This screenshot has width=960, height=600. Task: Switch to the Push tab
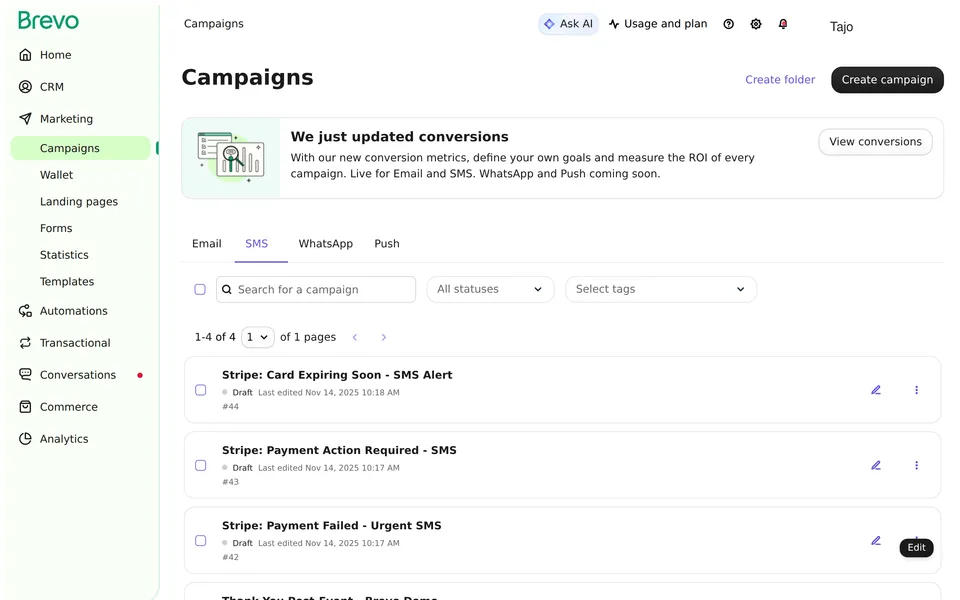click(387, 244)
